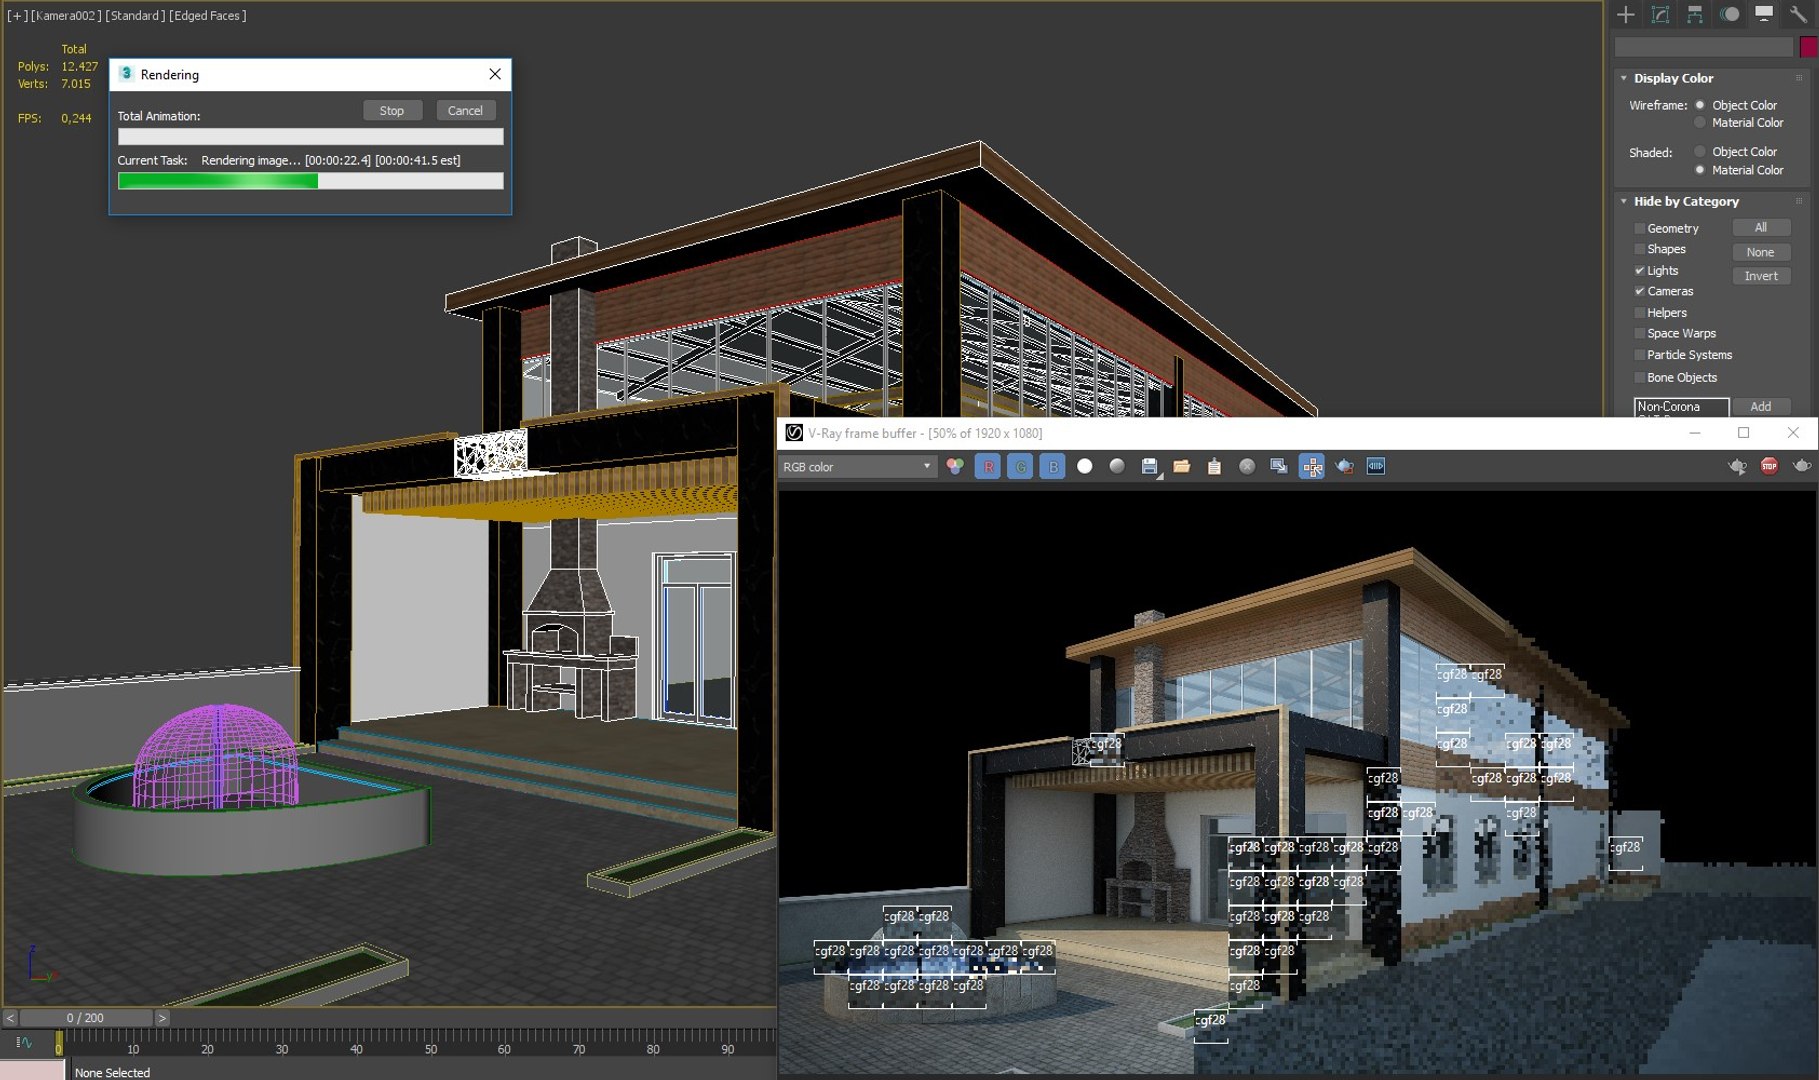
Task: Open the Display monitor tab
Action: click(x=1764, y=14)
